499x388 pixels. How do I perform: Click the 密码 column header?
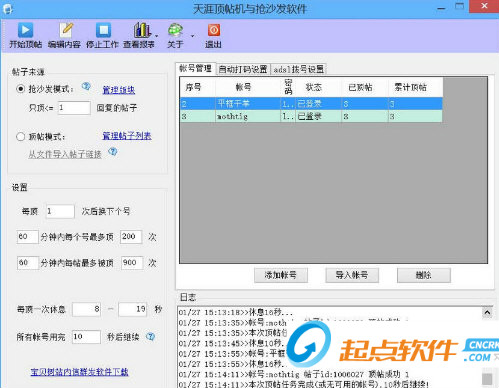point(288,87)
